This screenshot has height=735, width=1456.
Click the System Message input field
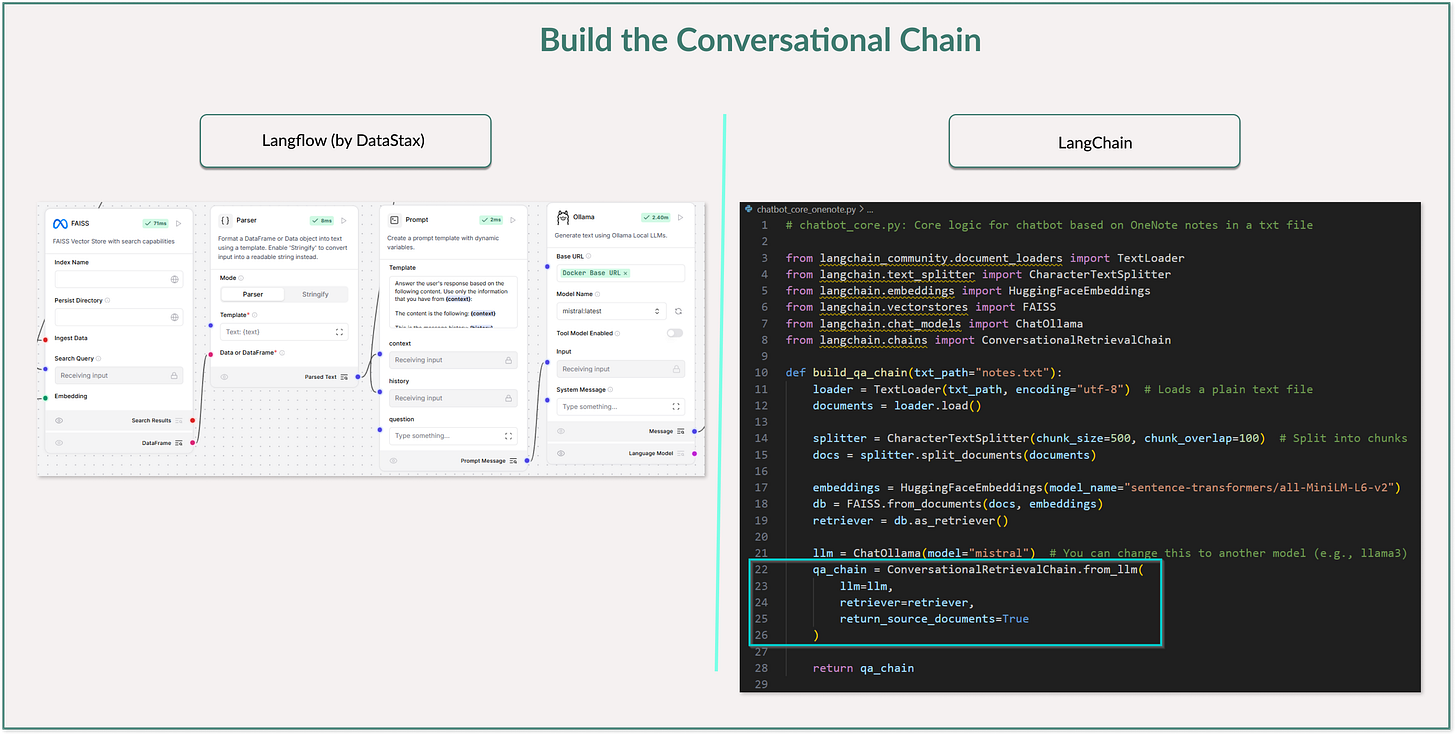pyautogui.click(x=621, y=407)
